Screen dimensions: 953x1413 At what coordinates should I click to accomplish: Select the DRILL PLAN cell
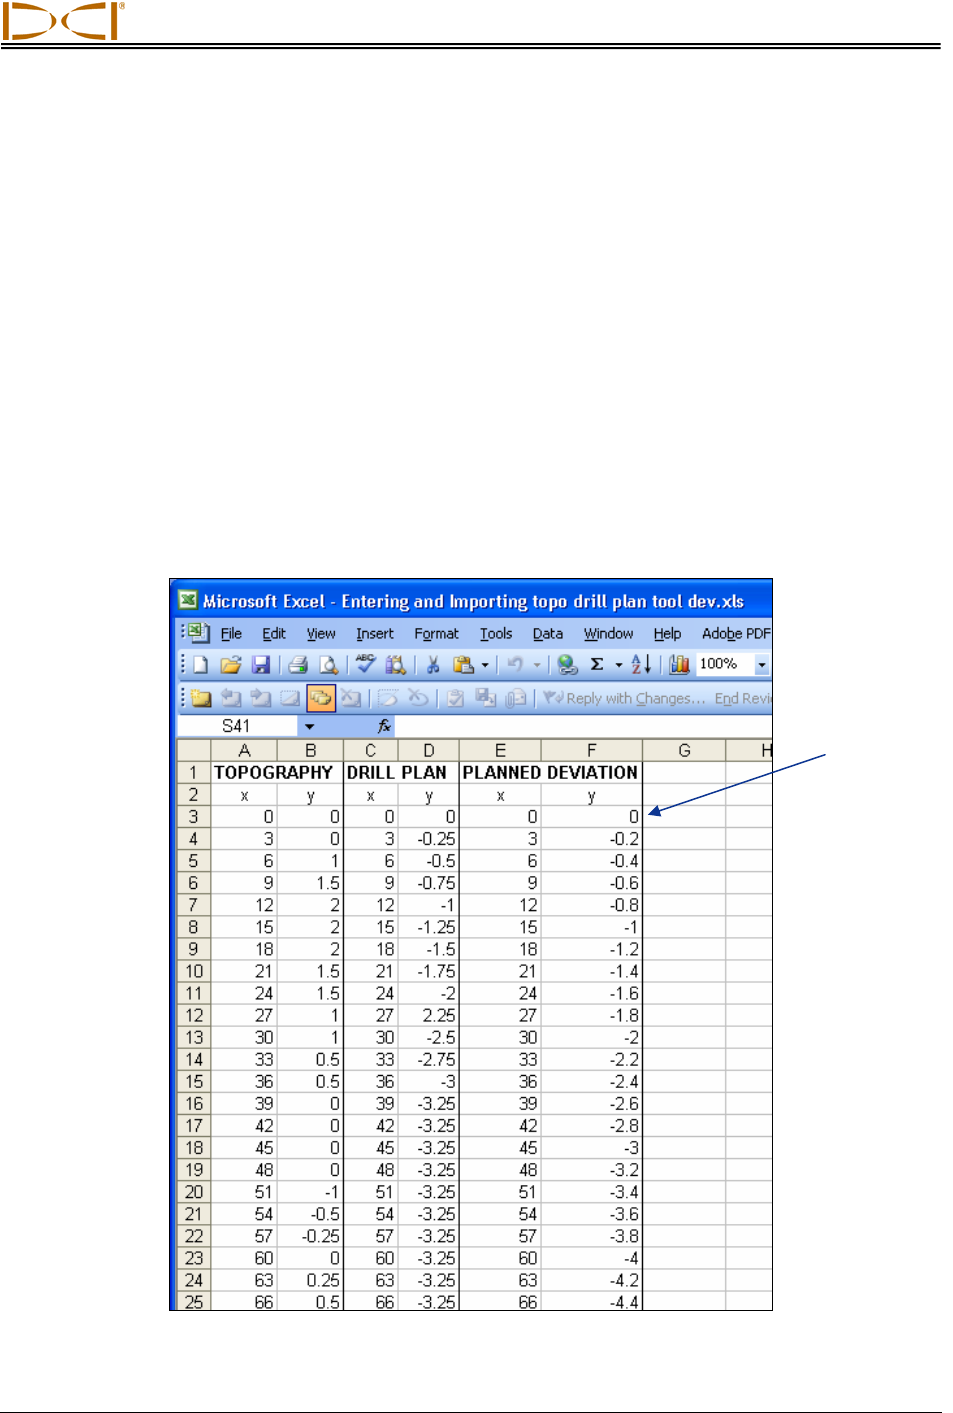397,773
